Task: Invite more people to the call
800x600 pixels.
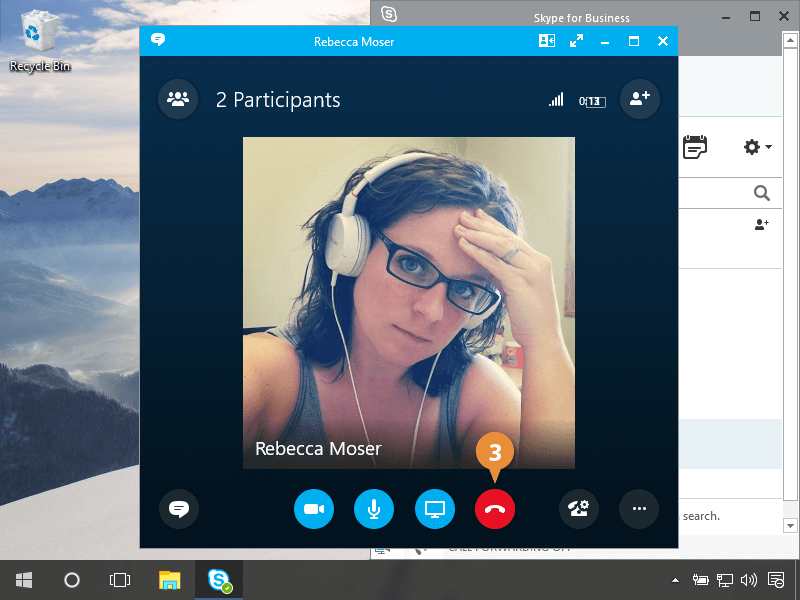Action: (x=640, y=99)
